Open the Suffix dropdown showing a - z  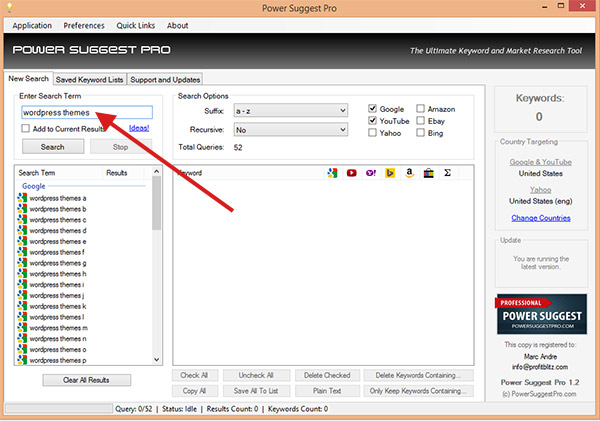pyautogui.click(x=290, y=111)
